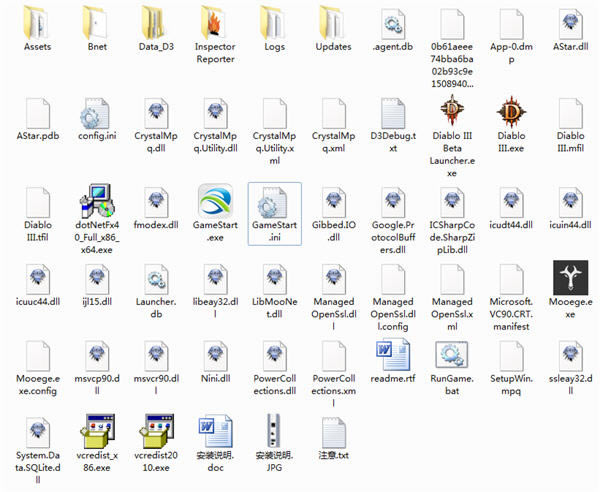Select the 安装说明.JPG image file

pyautogui.click(x=273, y=433)
